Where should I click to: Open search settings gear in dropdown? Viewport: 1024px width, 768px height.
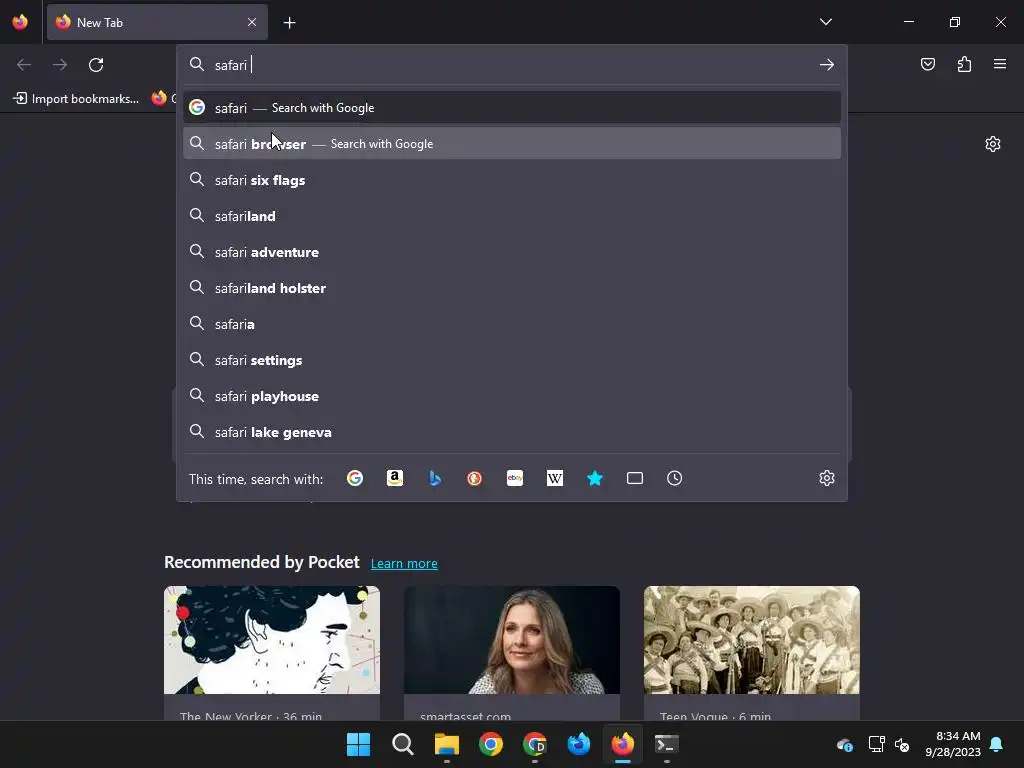coord(827,479)
